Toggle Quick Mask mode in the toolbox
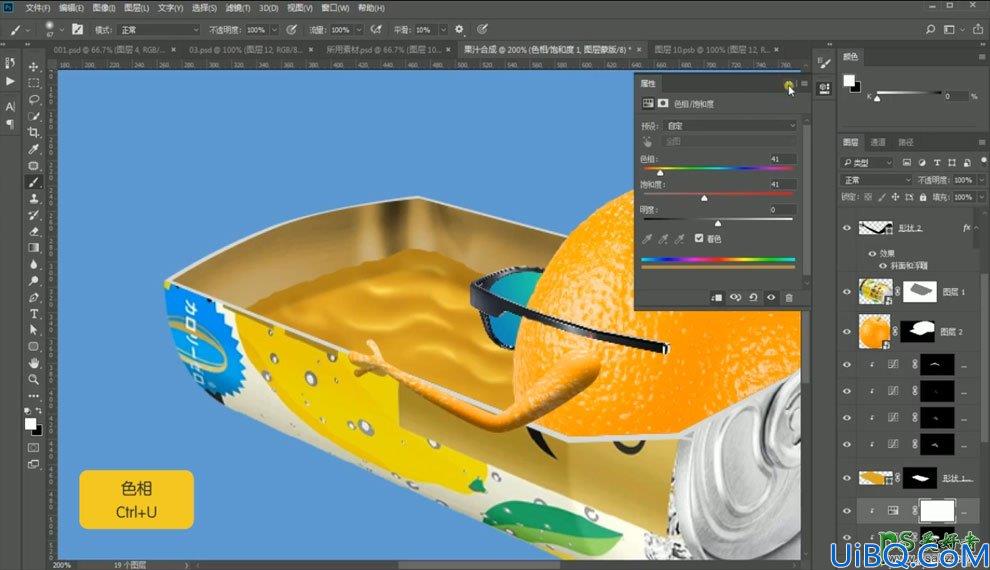 coord(33,448)
